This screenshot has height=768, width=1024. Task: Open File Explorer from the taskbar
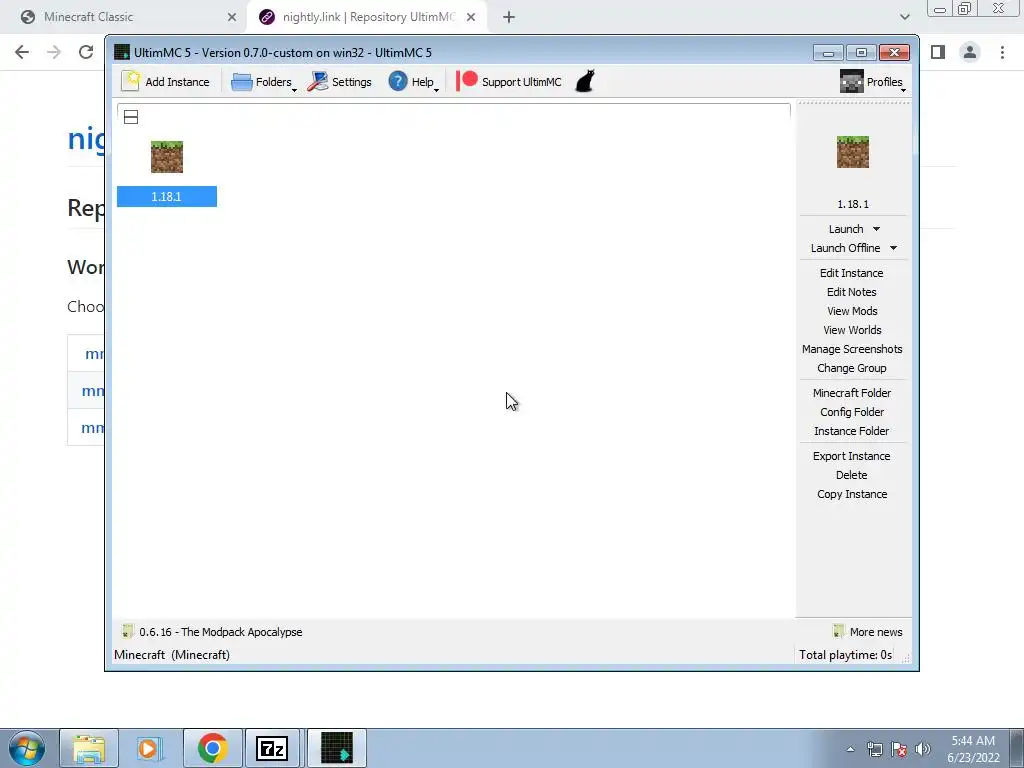point(89,748)
